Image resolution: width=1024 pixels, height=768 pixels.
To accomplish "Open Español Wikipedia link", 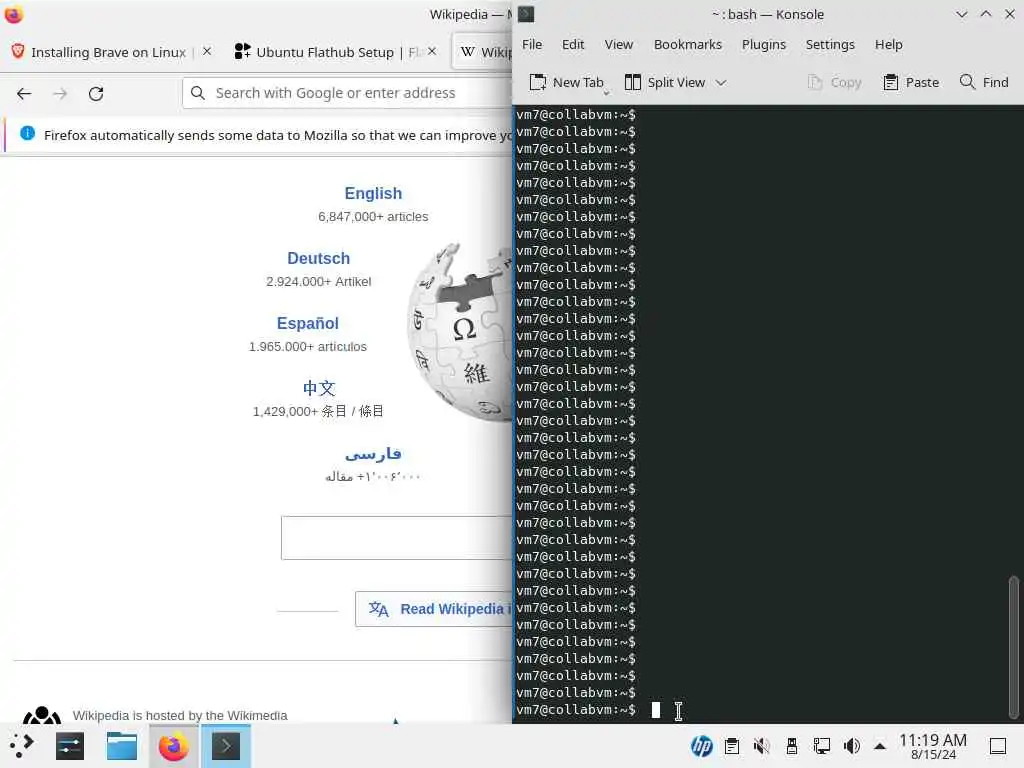I will tap(308, 323).
